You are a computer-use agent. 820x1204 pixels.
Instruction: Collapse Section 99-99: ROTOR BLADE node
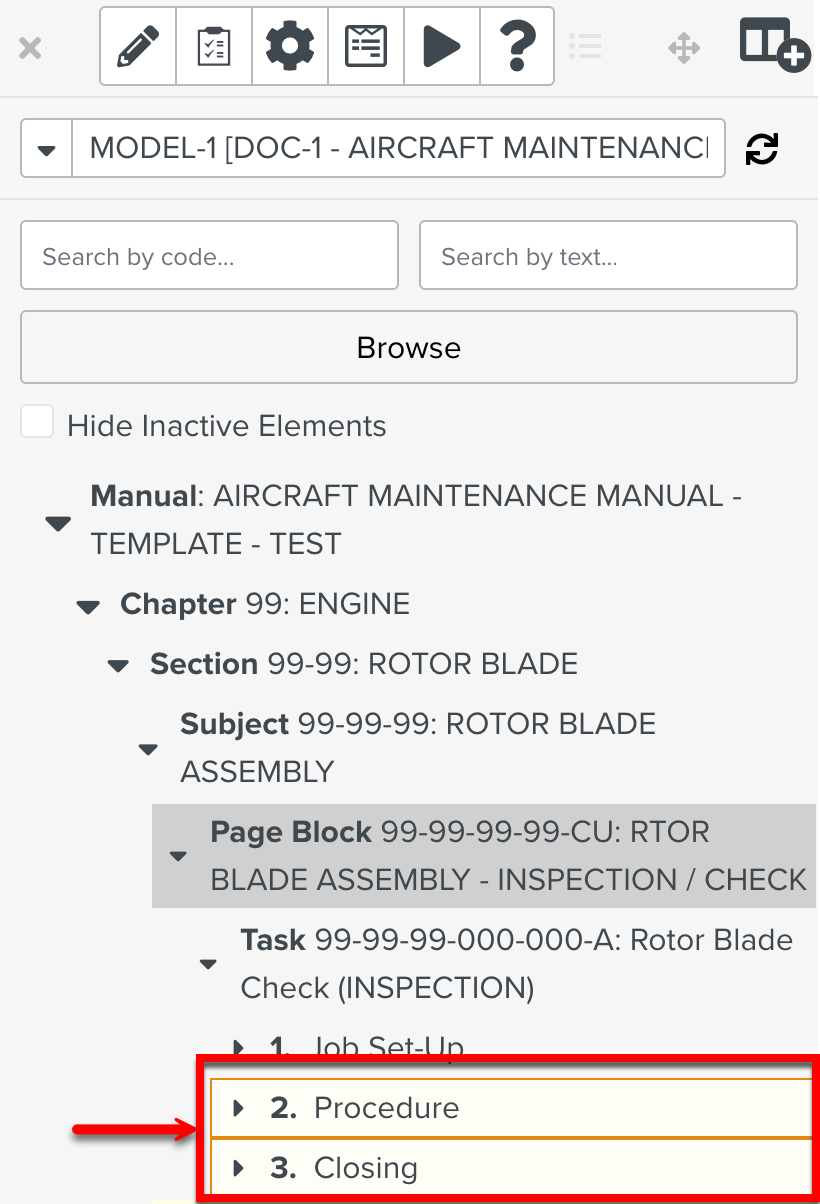[119, 666]
